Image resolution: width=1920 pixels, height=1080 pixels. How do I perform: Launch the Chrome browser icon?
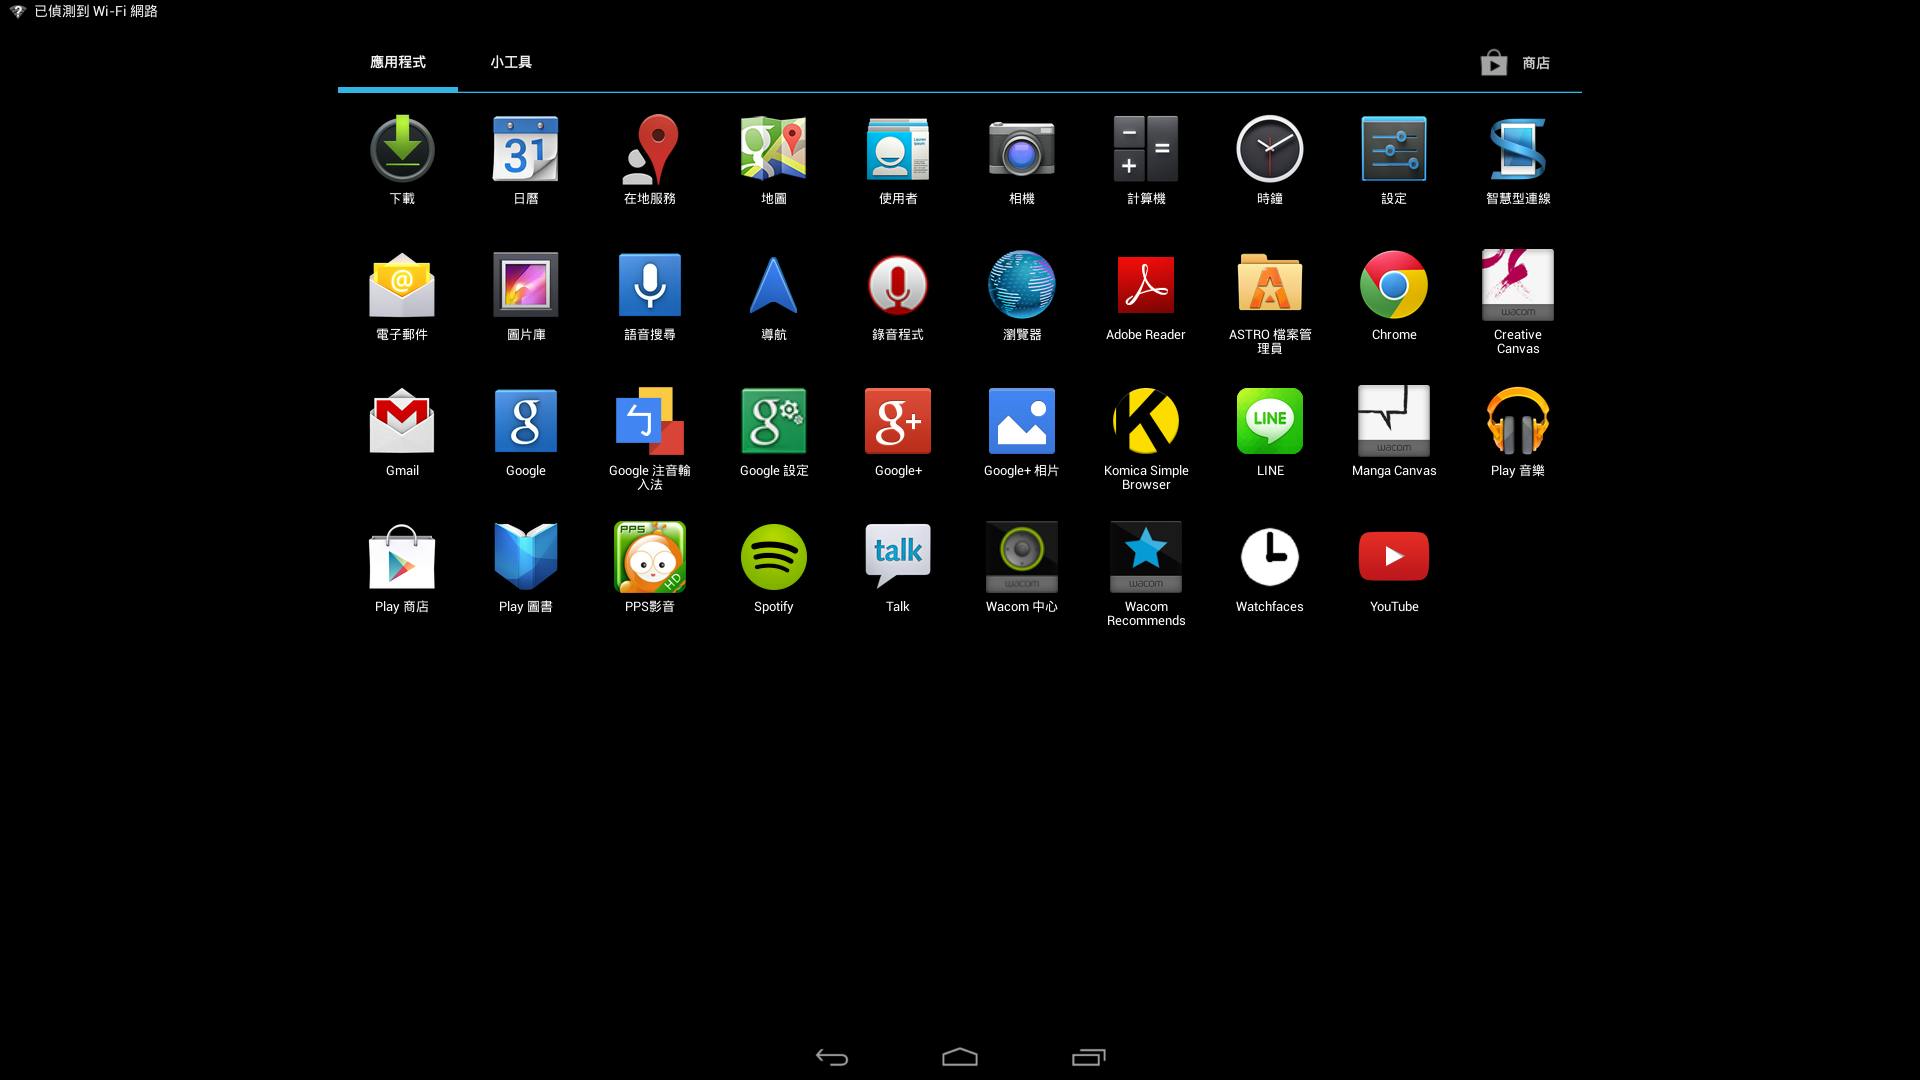[x=1393, y=285]
